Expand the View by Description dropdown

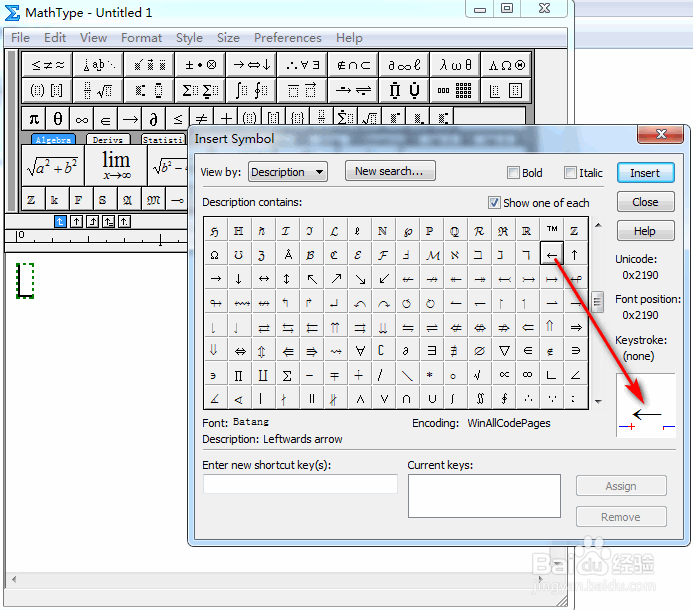(x=288, y=172)
